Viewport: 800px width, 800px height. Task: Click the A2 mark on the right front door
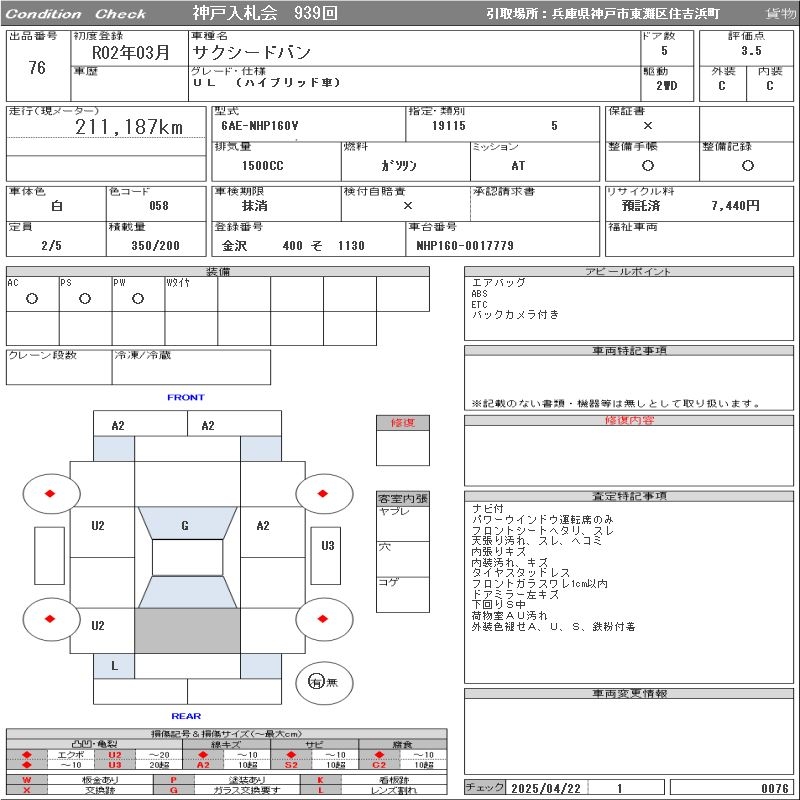click(x=263, y=526)
